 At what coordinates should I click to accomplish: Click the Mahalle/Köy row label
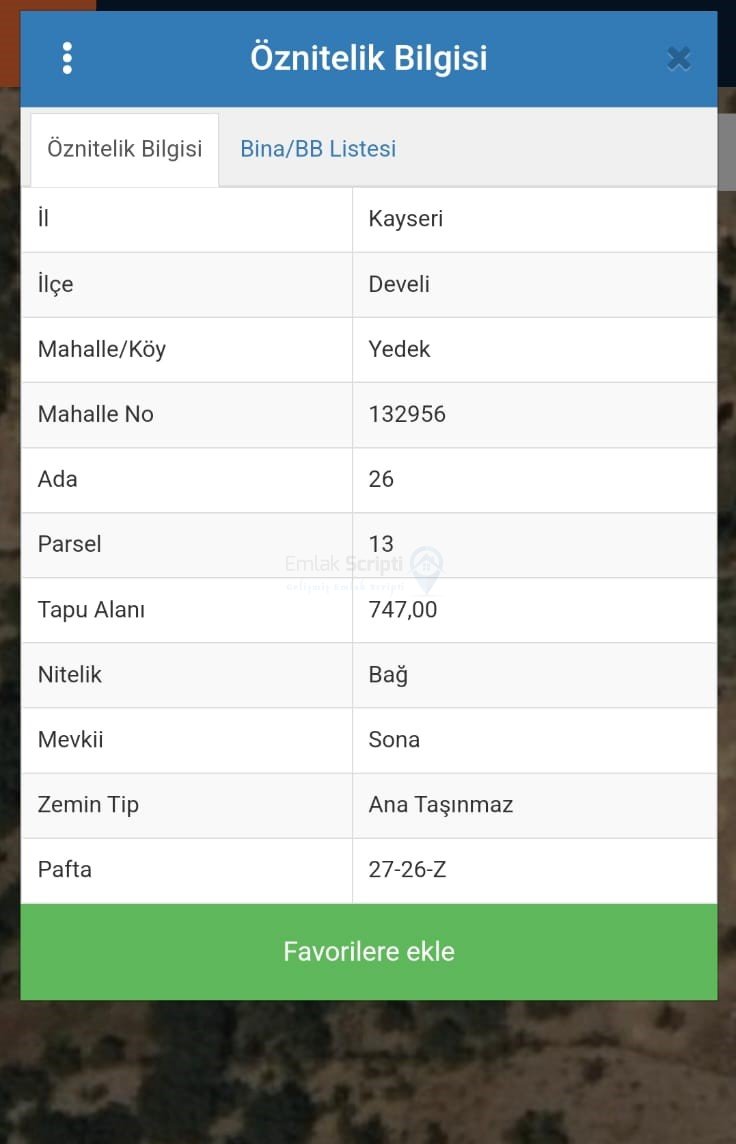point(102,349)
